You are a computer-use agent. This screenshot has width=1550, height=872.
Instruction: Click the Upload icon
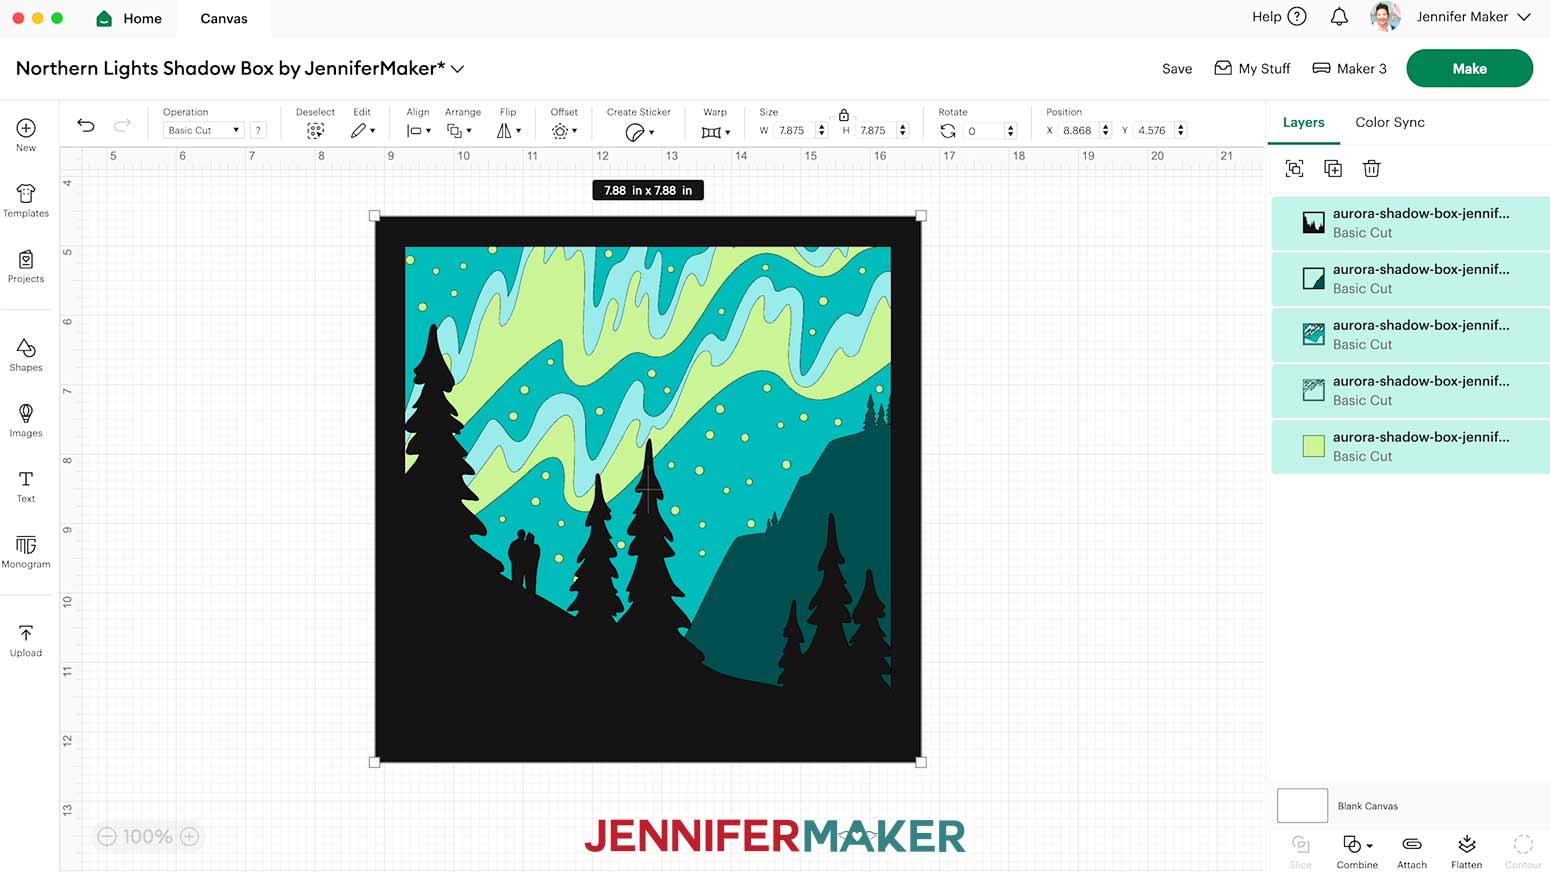[x=26, y=633]
